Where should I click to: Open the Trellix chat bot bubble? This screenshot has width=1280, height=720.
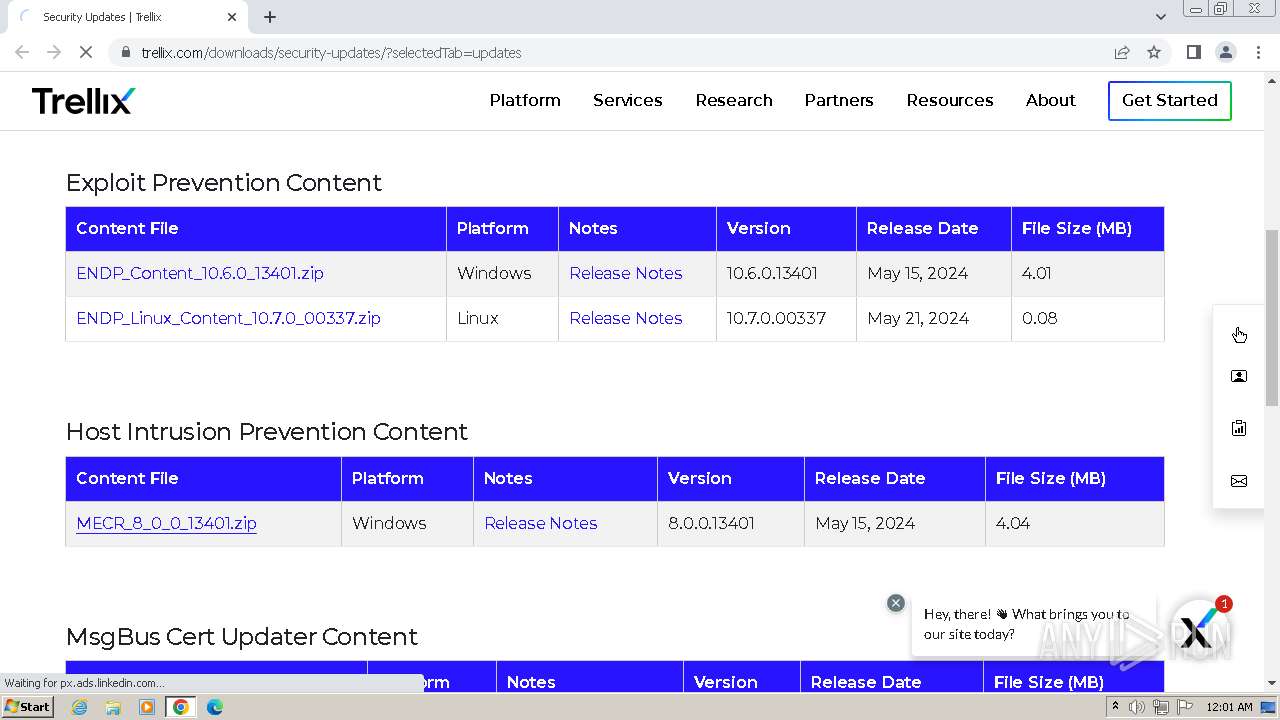[x=1198, y=630]
